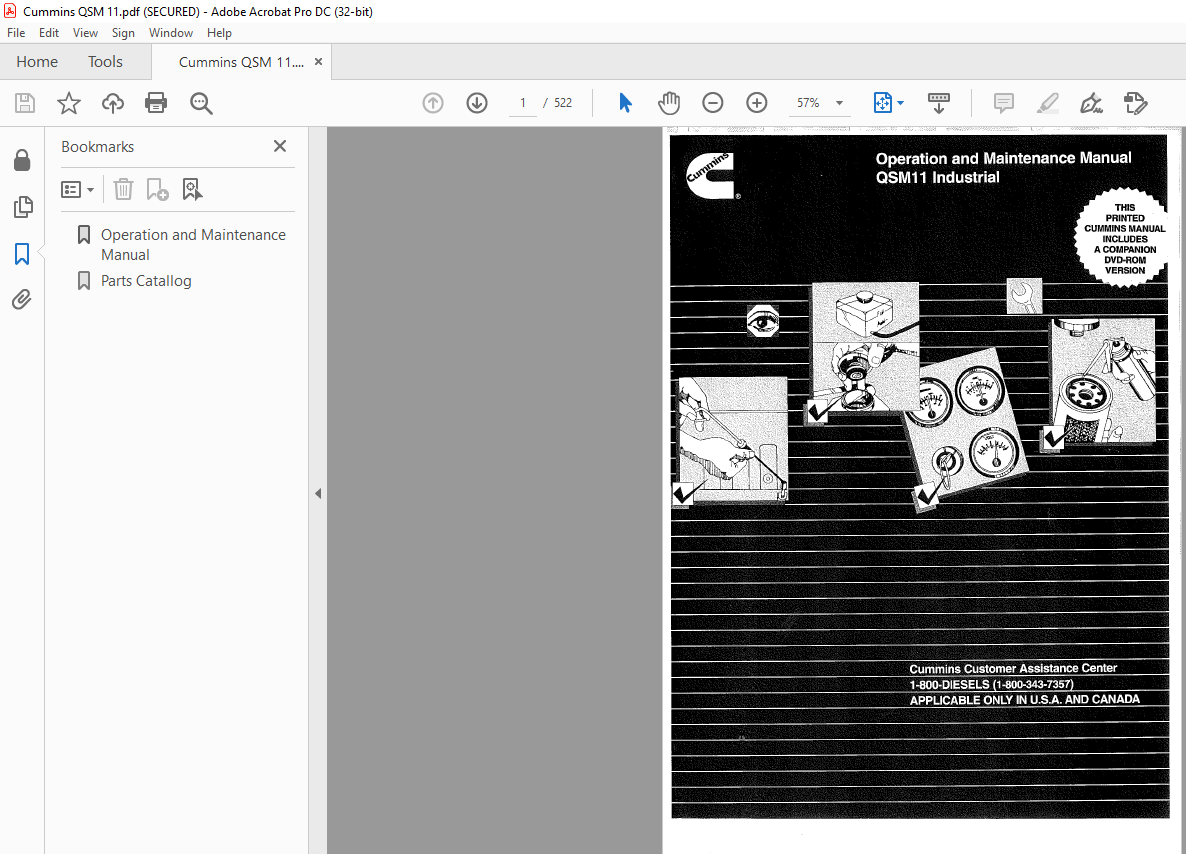Open the zoom percentage dropdown
The height and width of the screenshot is (854, 1186).
click(840, 103)
